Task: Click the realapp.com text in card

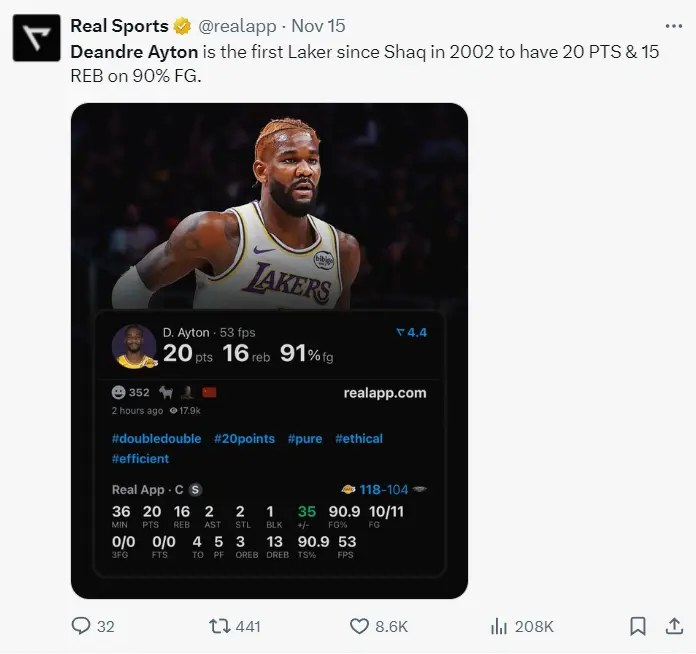Action: (x=384, y=393)
